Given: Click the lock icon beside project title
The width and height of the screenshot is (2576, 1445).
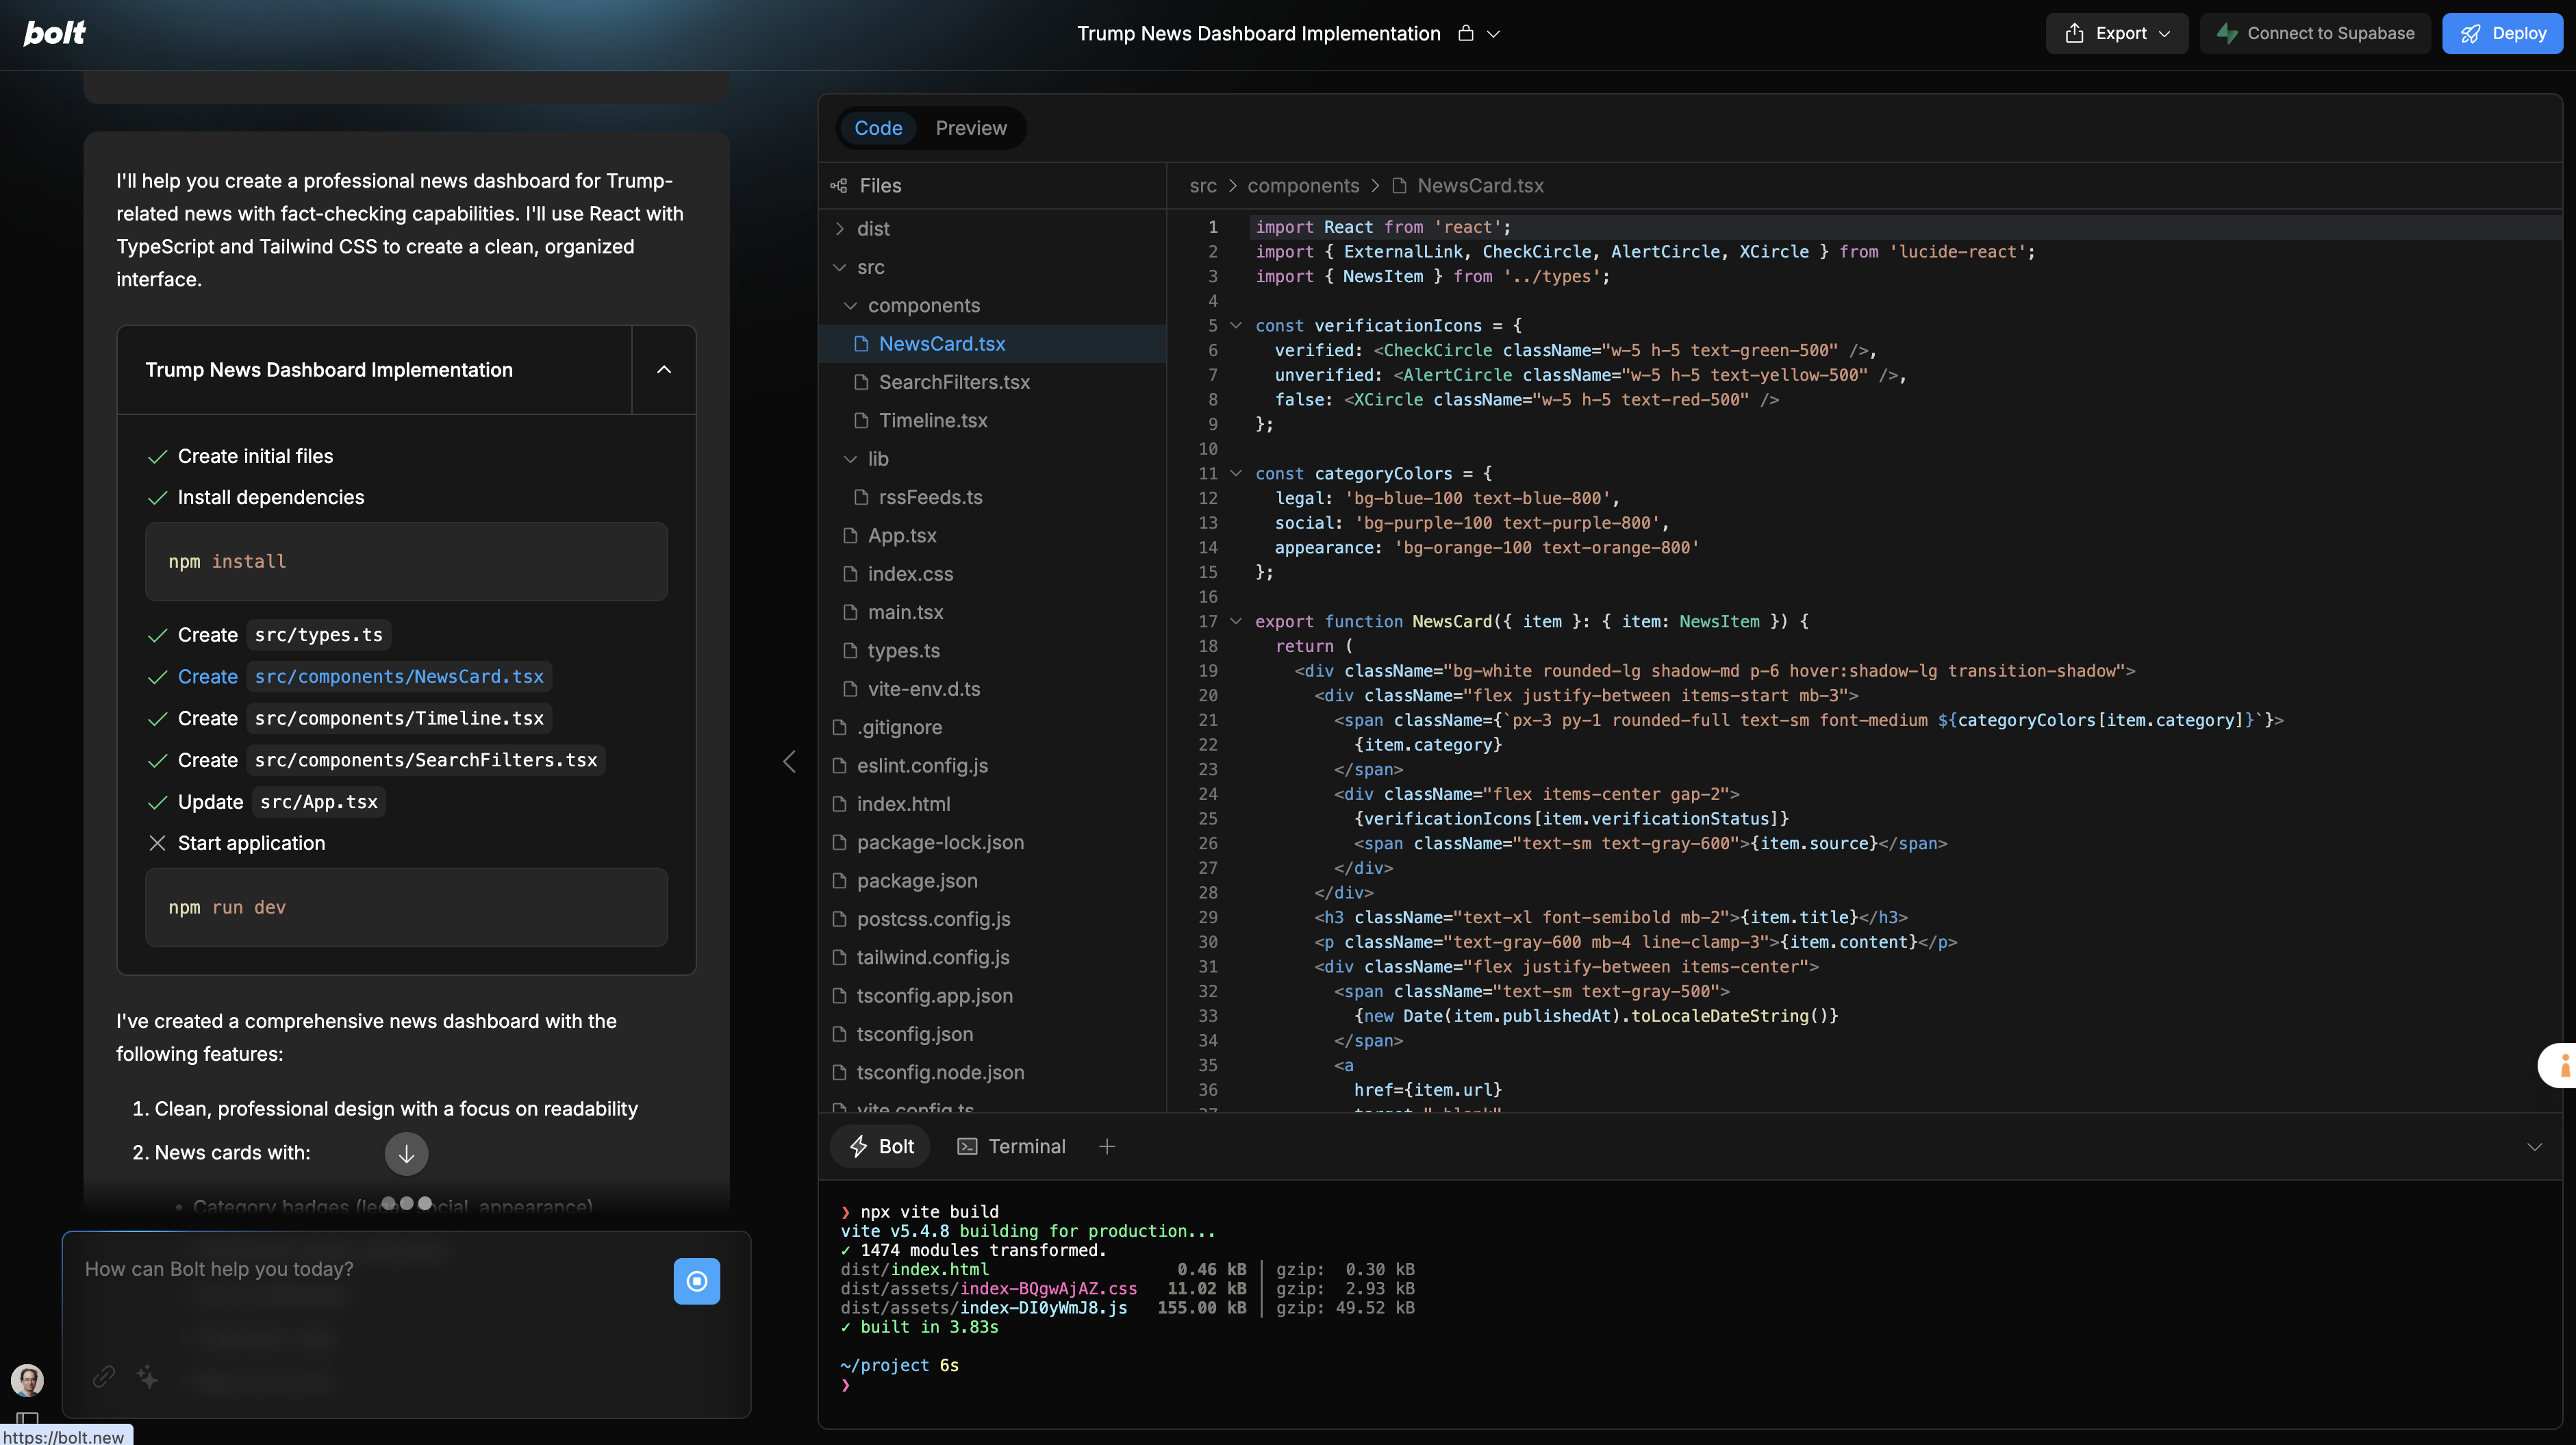Looking at the screenshot, I should coord(1466,33).
